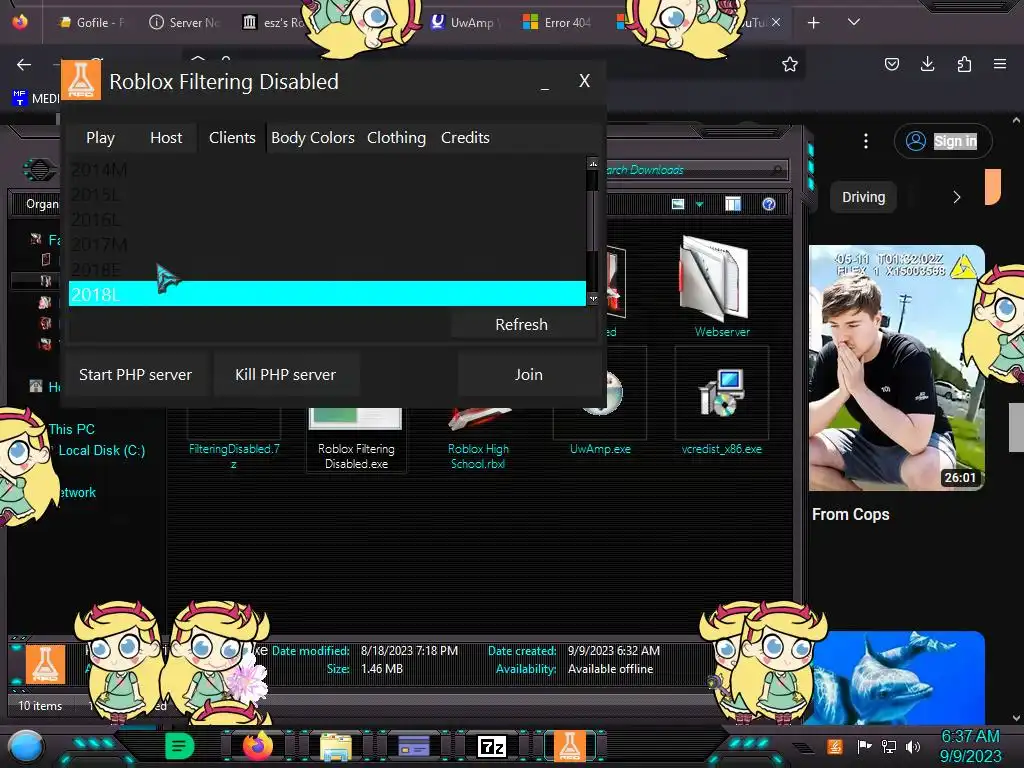The width and height of the screenshot is (1024, 768).
Task: Open Firefox downloads icon
Action: pos(927,64)
